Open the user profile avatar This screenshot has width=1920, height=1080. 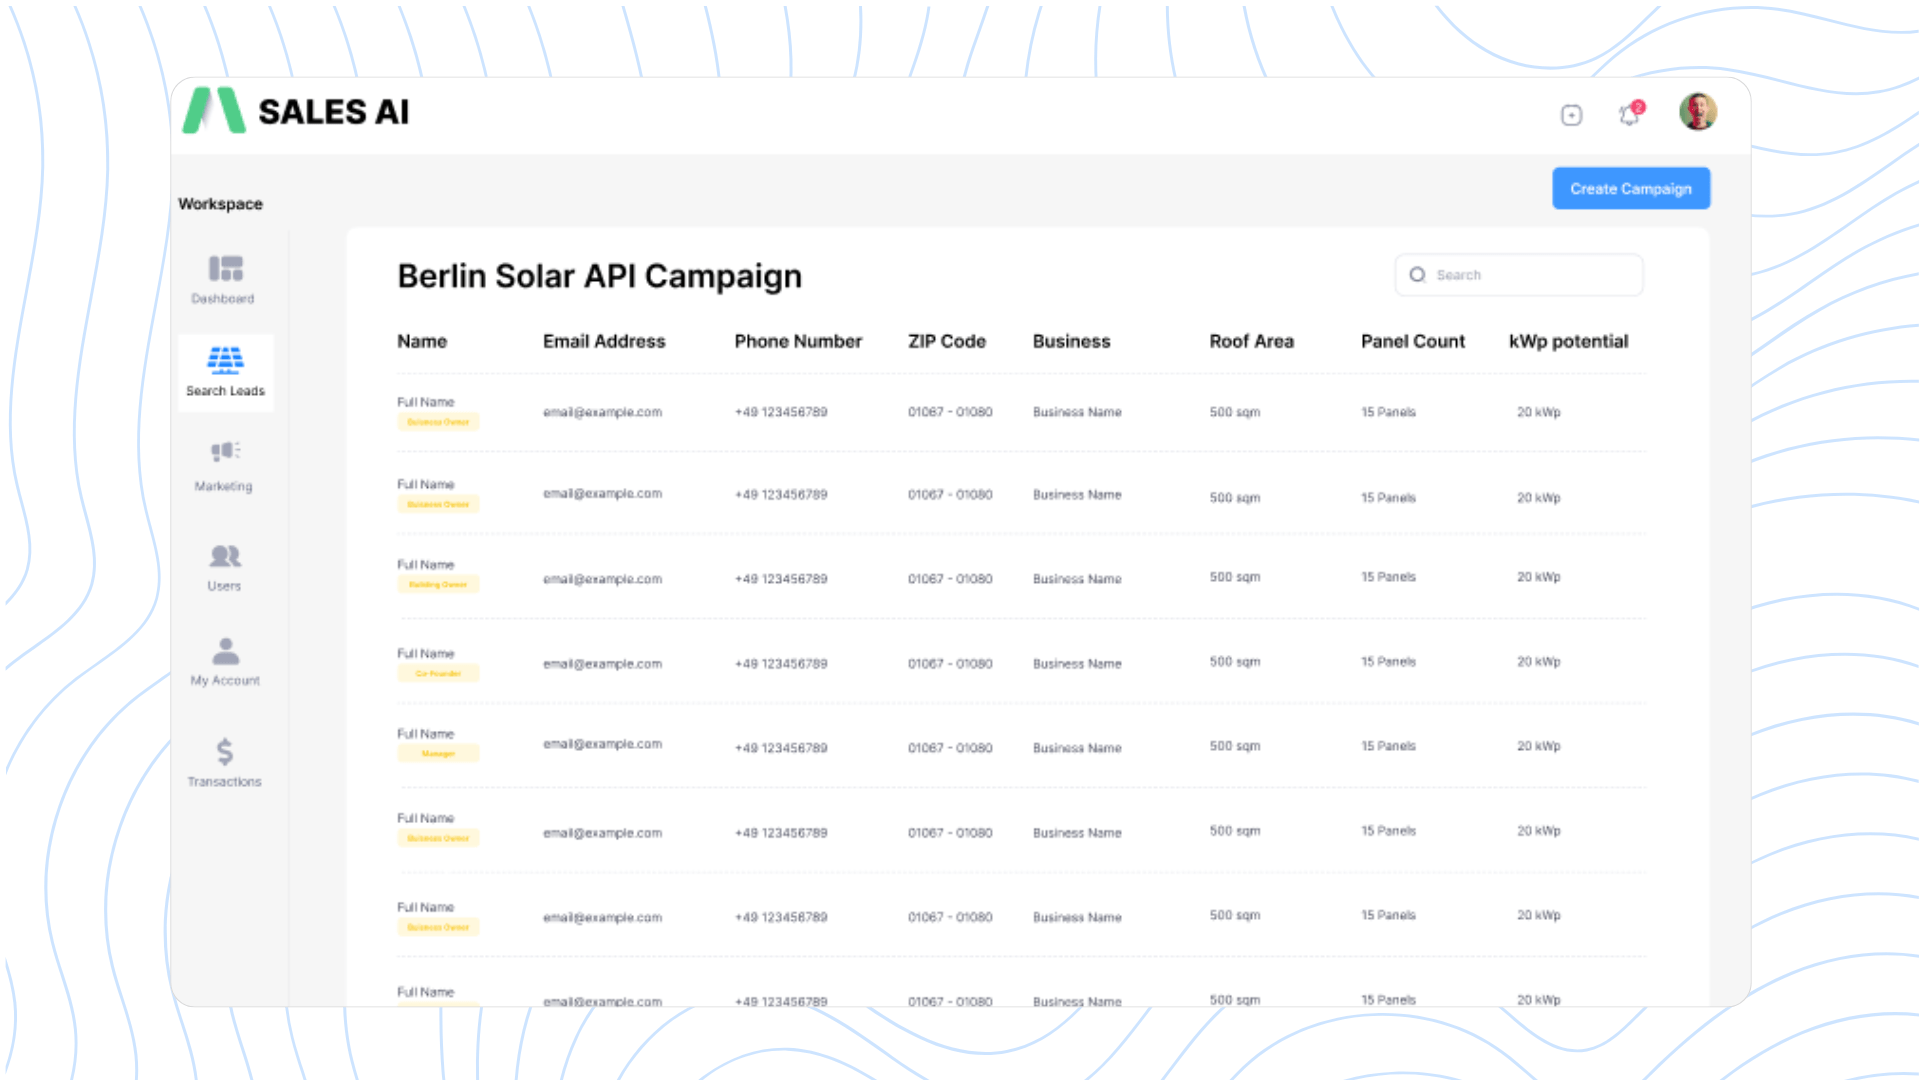[x=1697, y=112]
